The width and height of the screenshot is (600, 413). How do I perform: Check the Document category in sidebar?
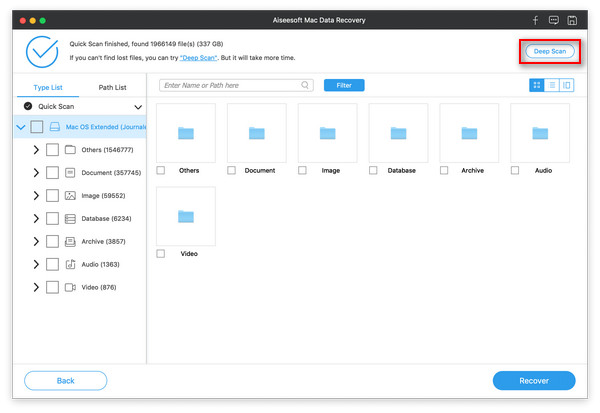(x=52, y=173)
